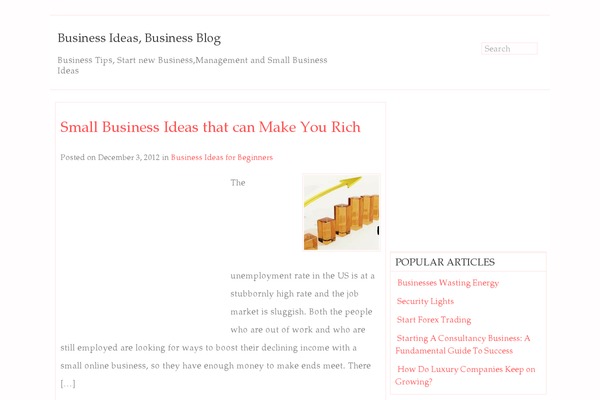Click the POPULAR ARTICLES widget heading

click(445, 262)
